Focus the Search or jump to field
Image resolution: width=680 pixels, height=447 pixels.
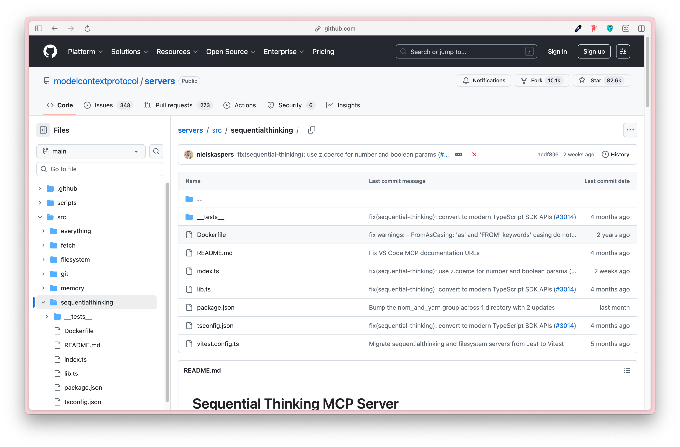tap(467, 52)
